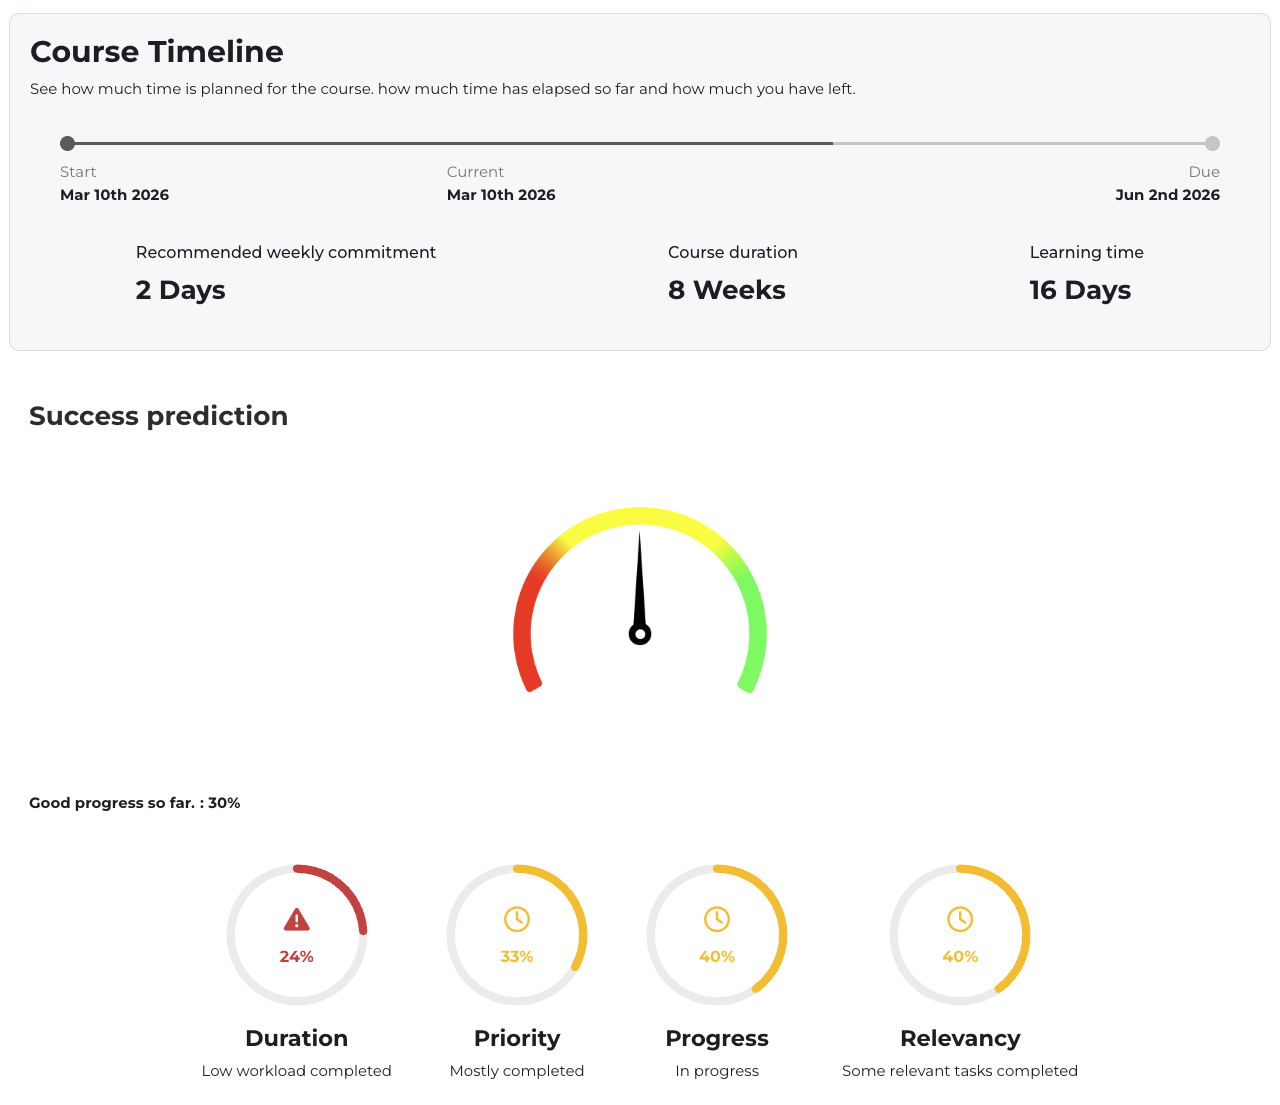Click the Course Timeline heading
Viewport: 1280px width, 1105px height.
tap(156, 51)
